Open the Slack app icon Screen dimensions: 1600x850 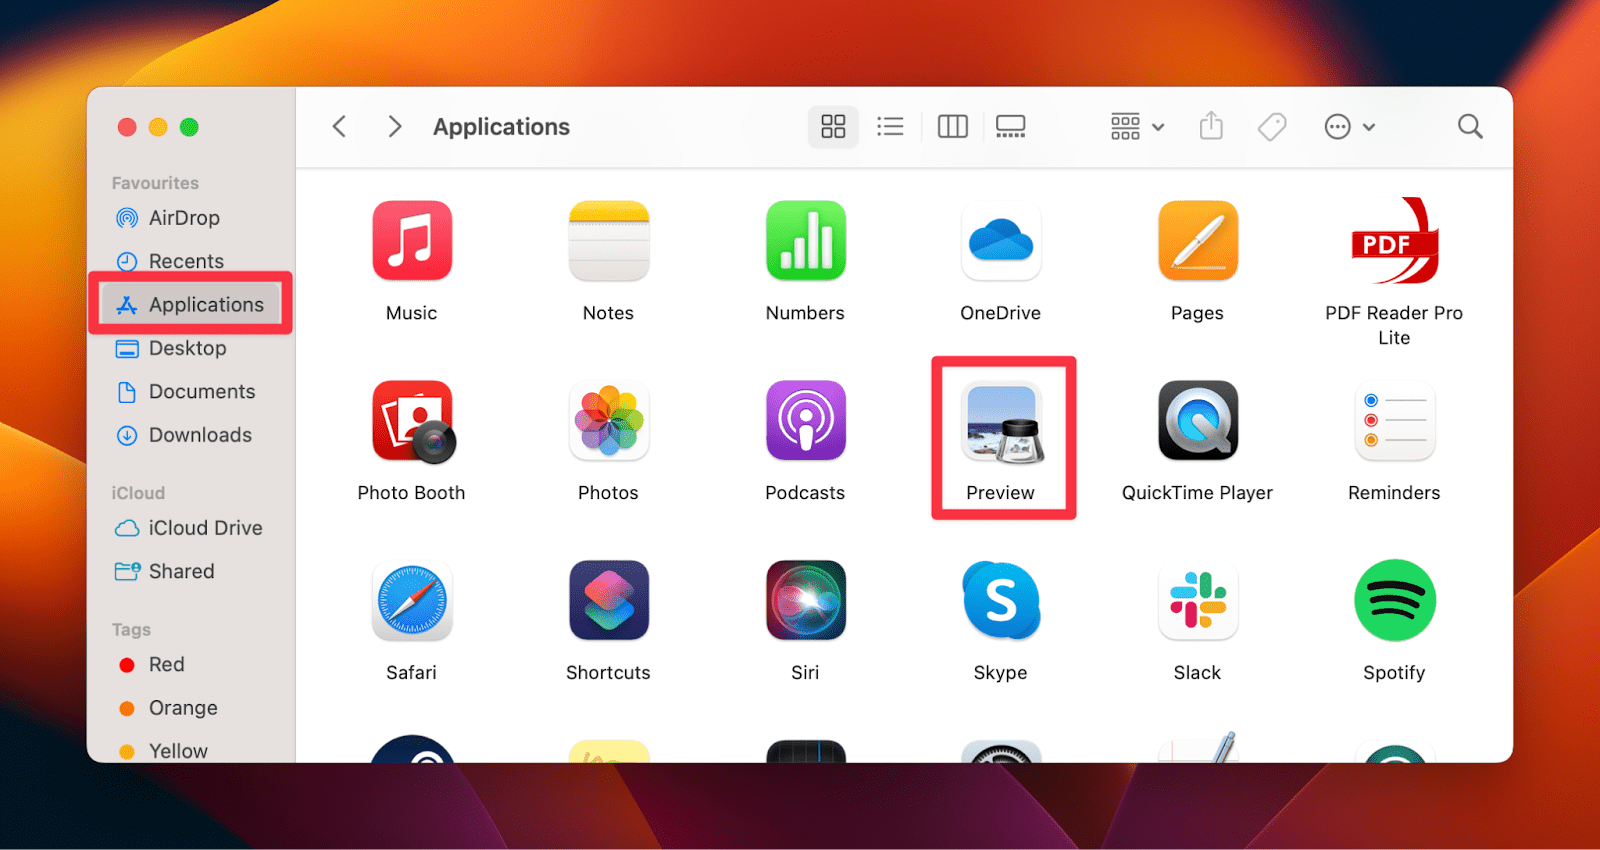(x=1198, y=601)
